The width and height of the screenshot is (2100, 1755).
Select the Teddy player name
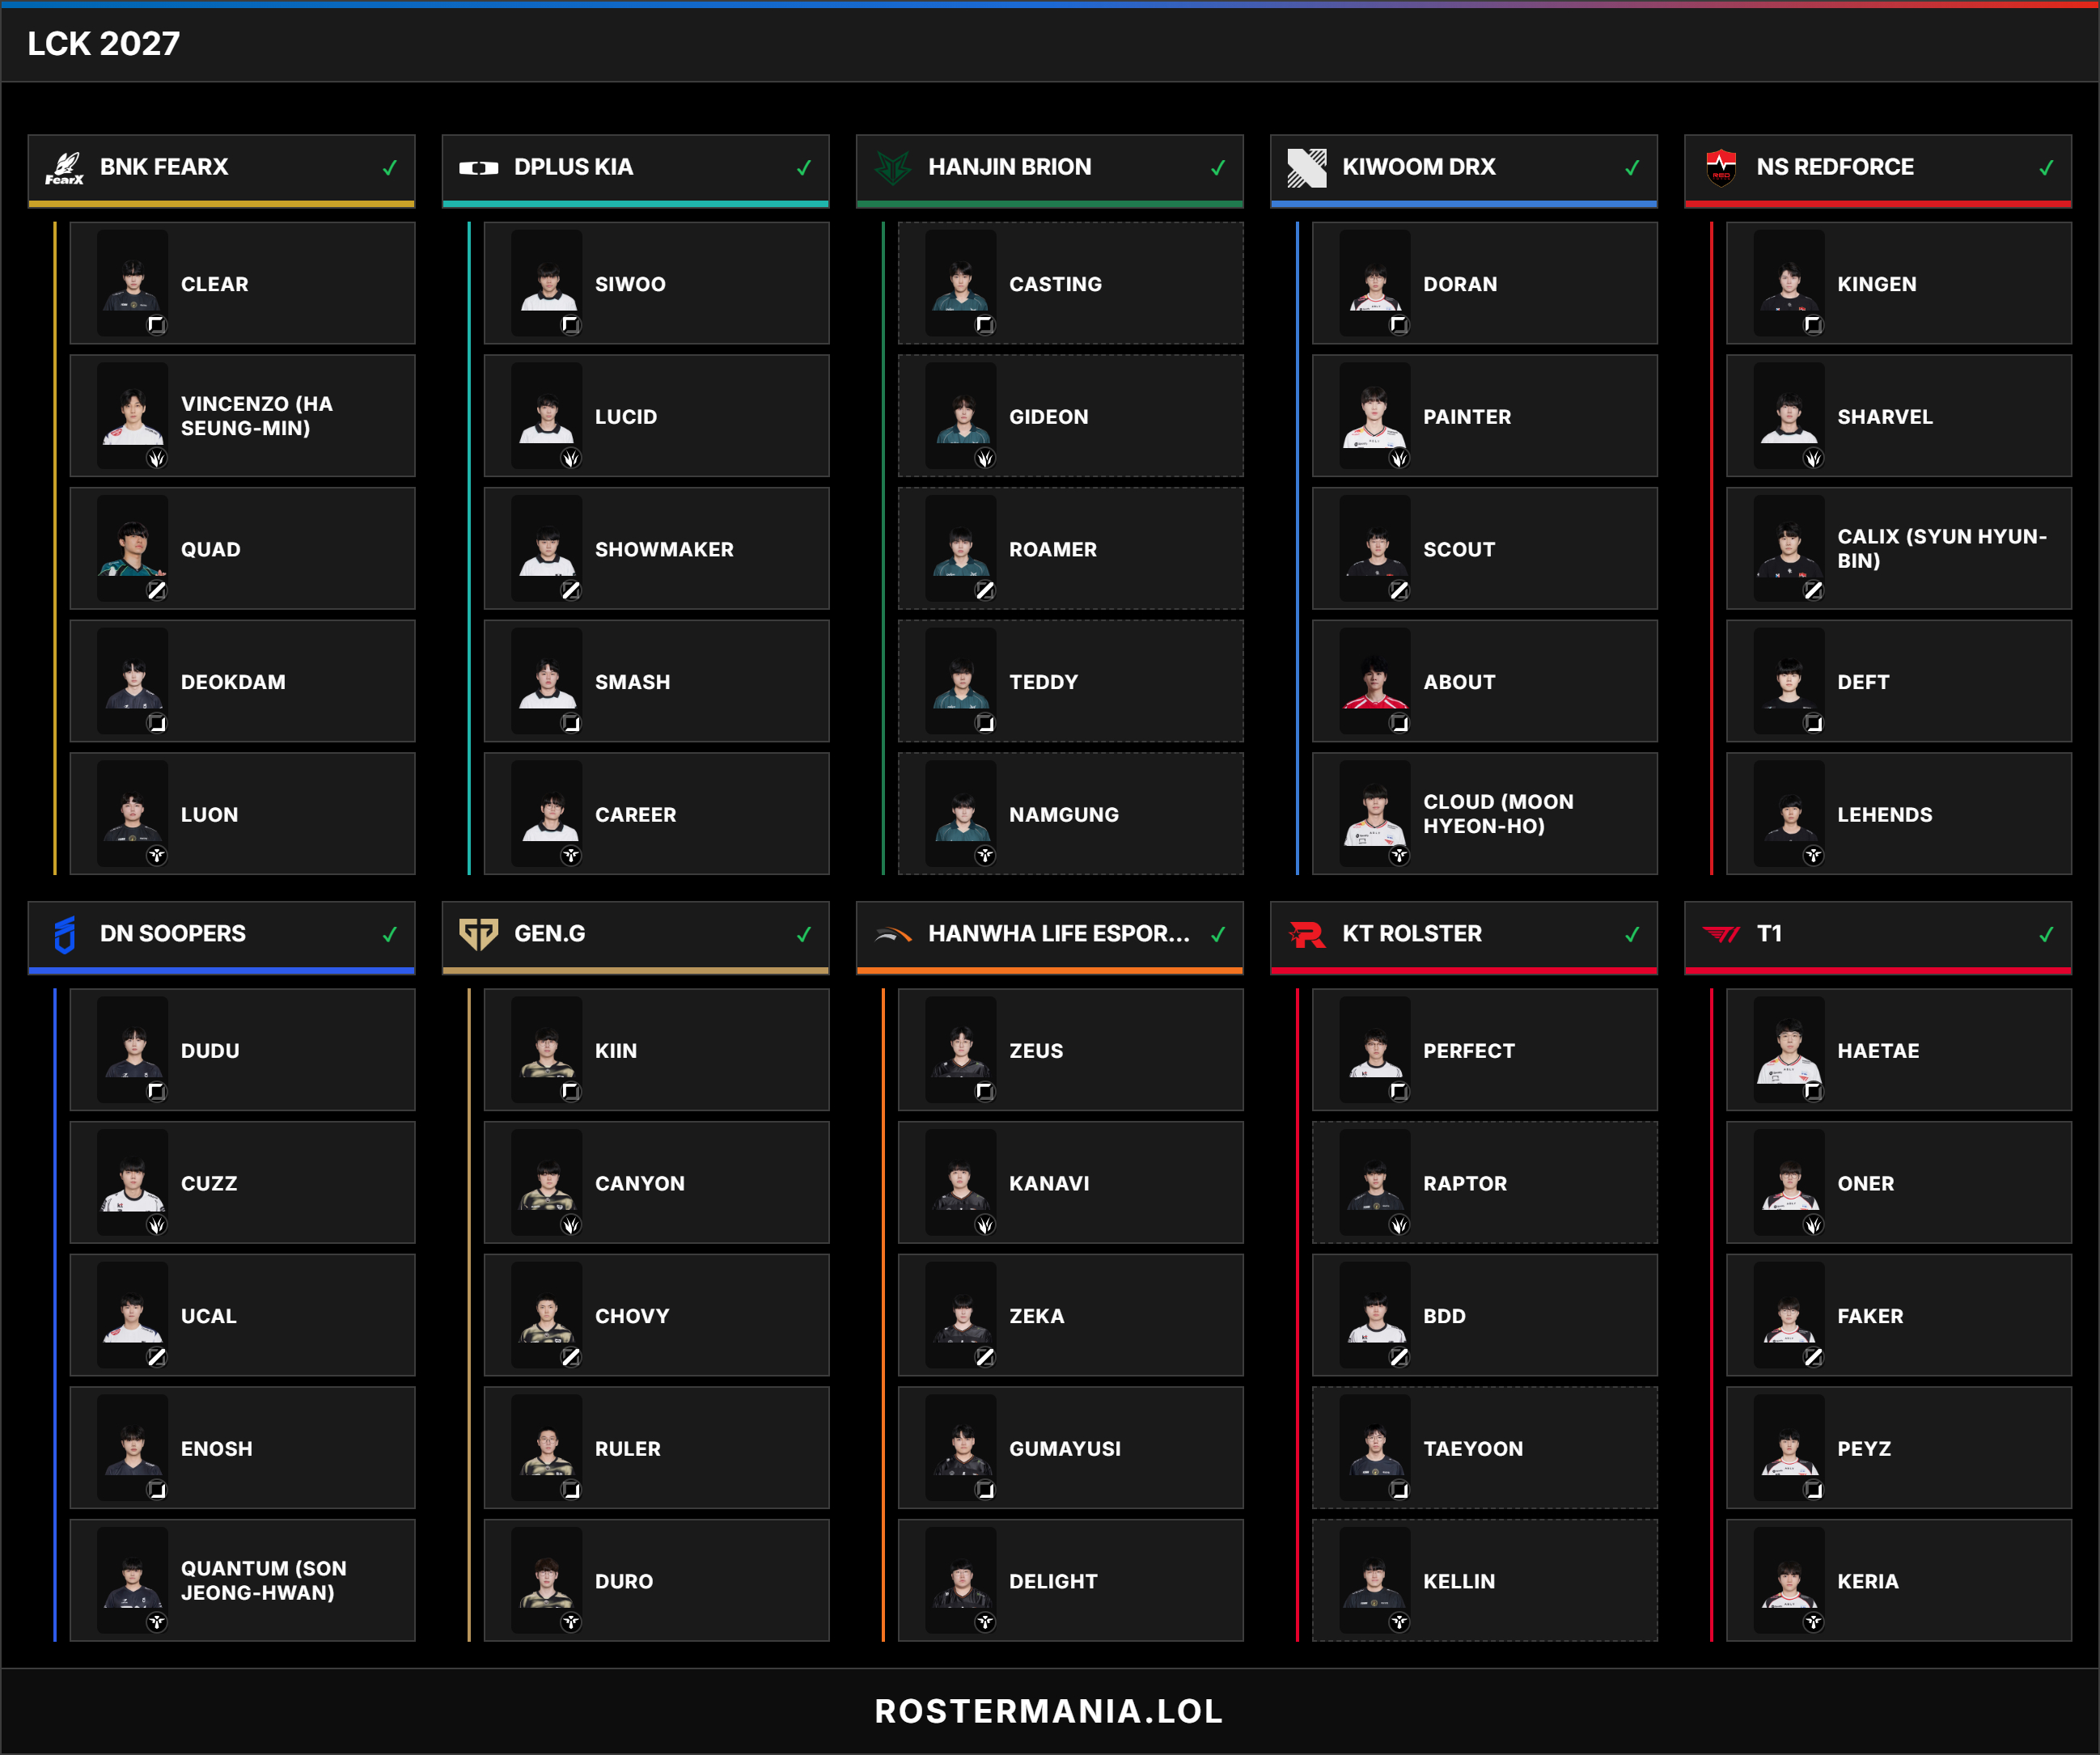pos(1043,682)
